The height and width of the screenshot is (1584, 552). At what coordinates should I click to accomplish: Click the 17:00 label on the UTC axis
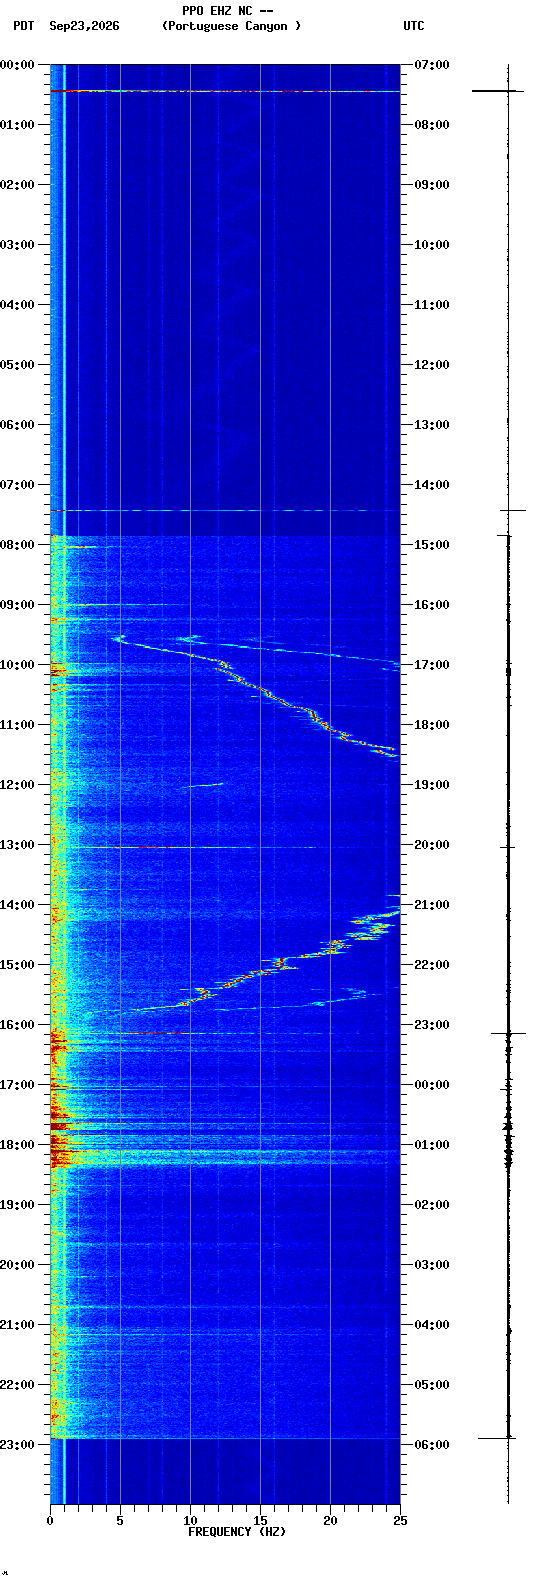(431, 665)
